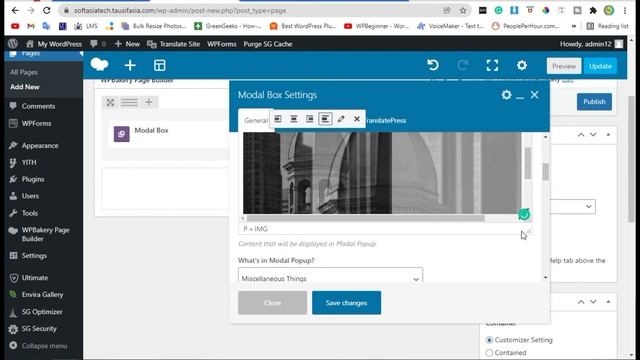This screenshot has height=360, width=640.
Task: Open Appearance in admin sidebar
Action: (x=40, y=146)
